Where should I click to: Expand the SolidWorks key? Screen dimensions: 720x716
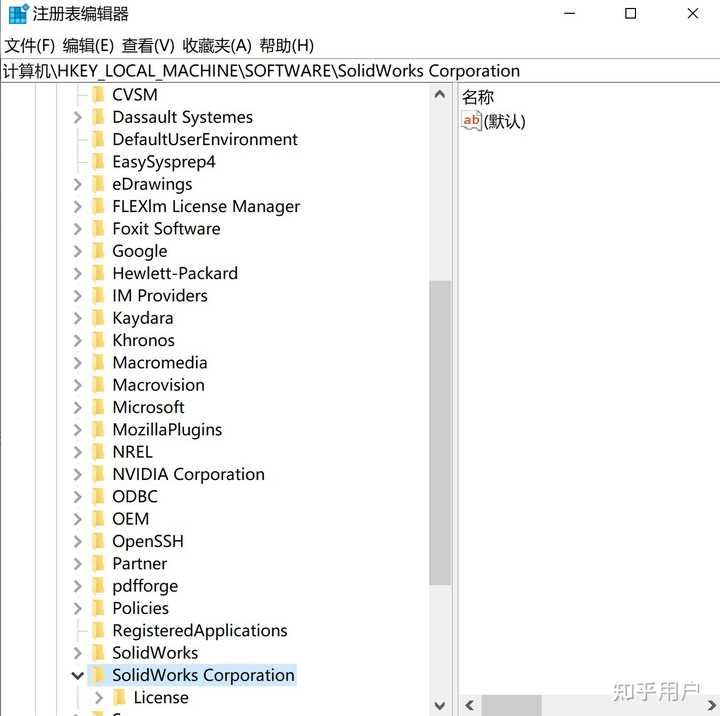pos(78,653)
